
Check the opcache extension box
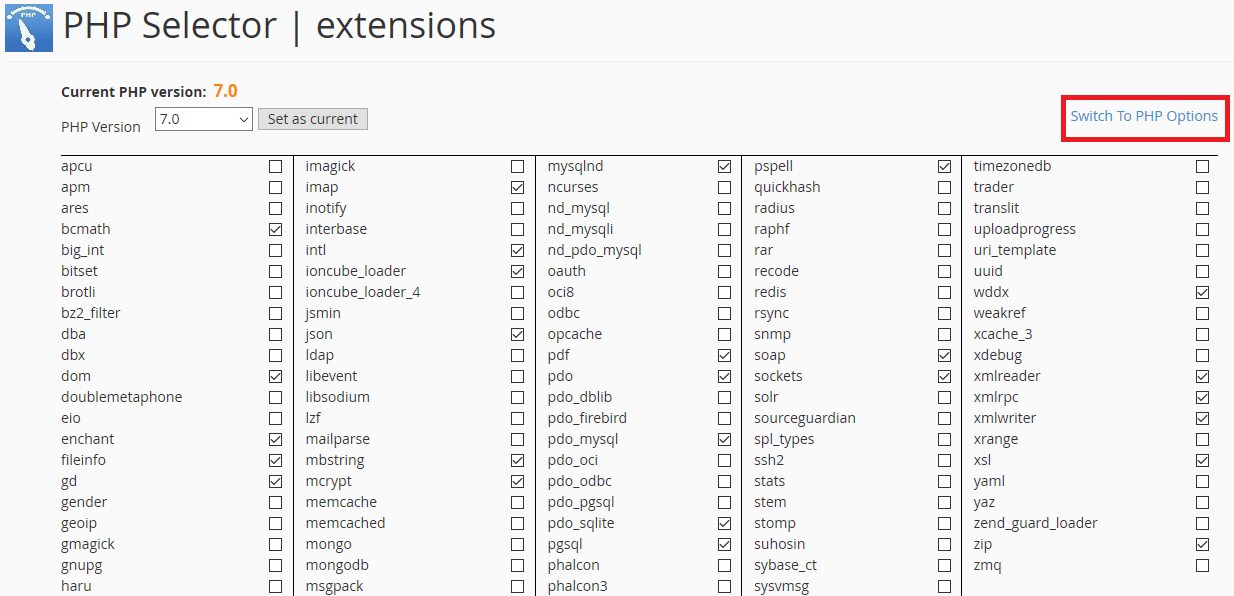pos(724,335)
